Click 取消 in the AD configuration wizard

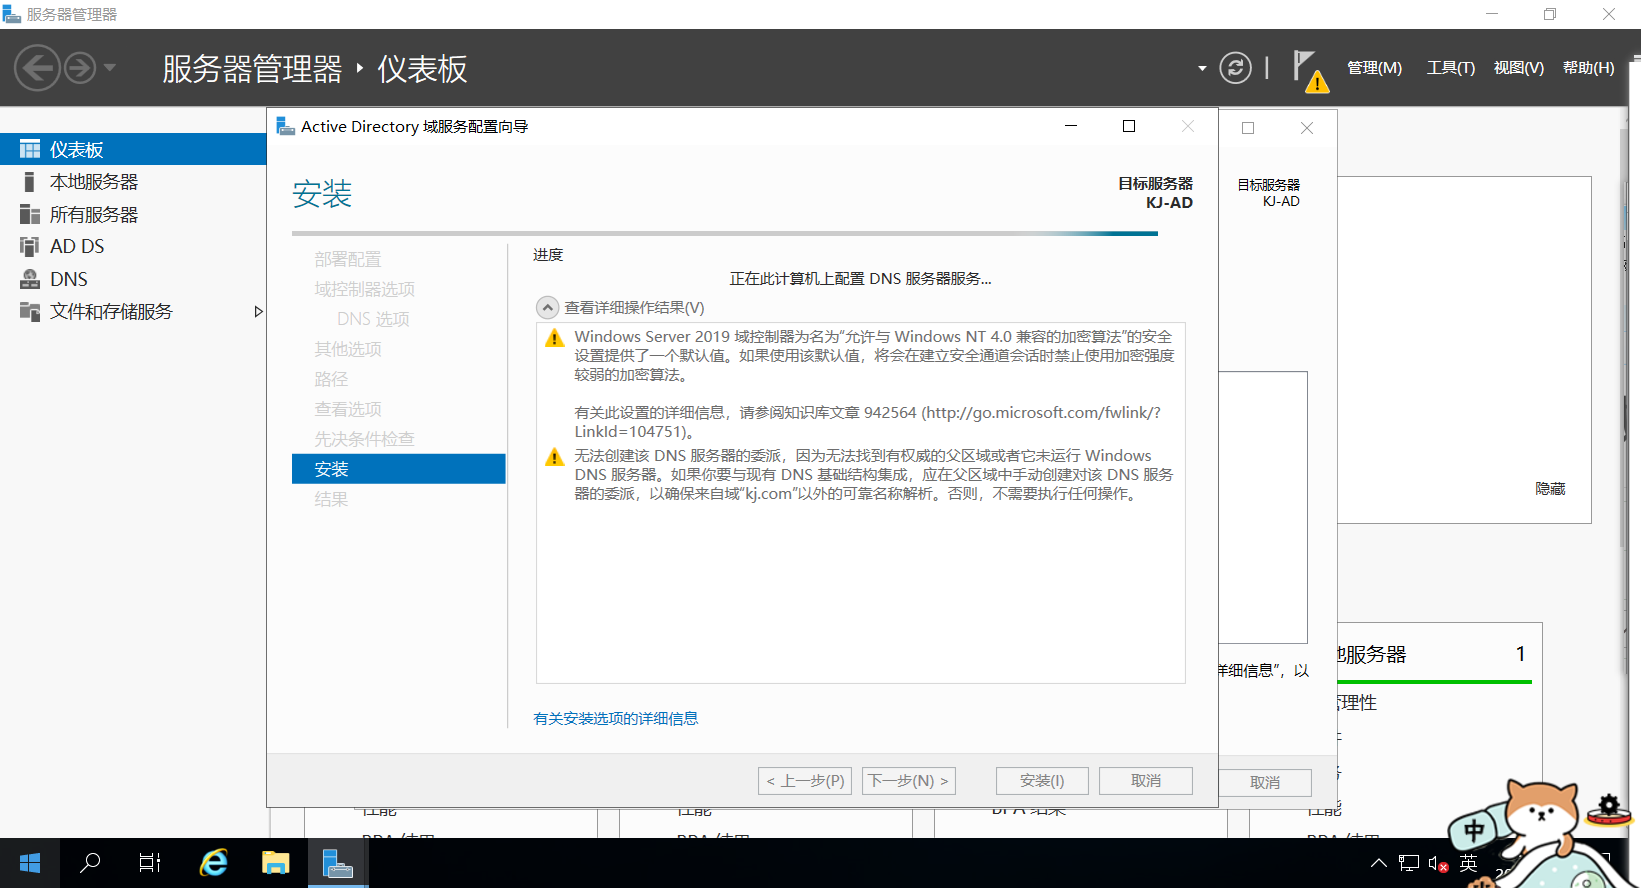pyautogui.click(x=1146, y=781)
